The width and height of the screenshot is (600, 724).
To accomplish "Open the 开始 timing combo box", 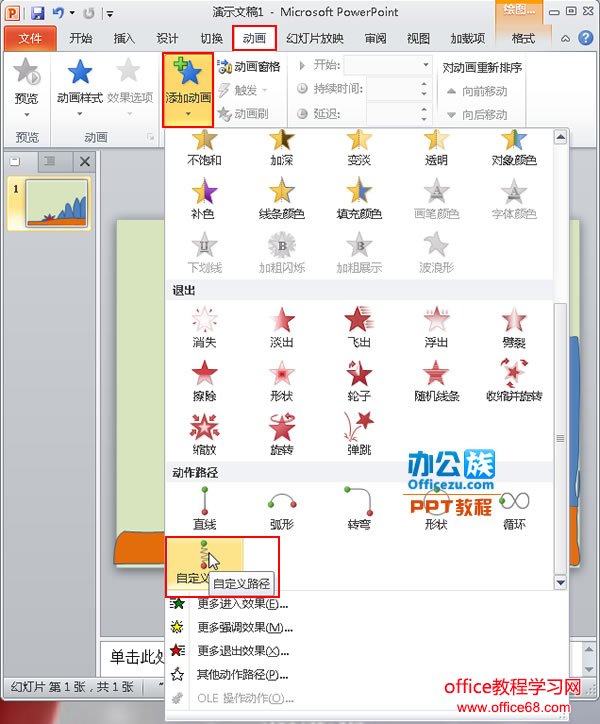I will 388,65.
